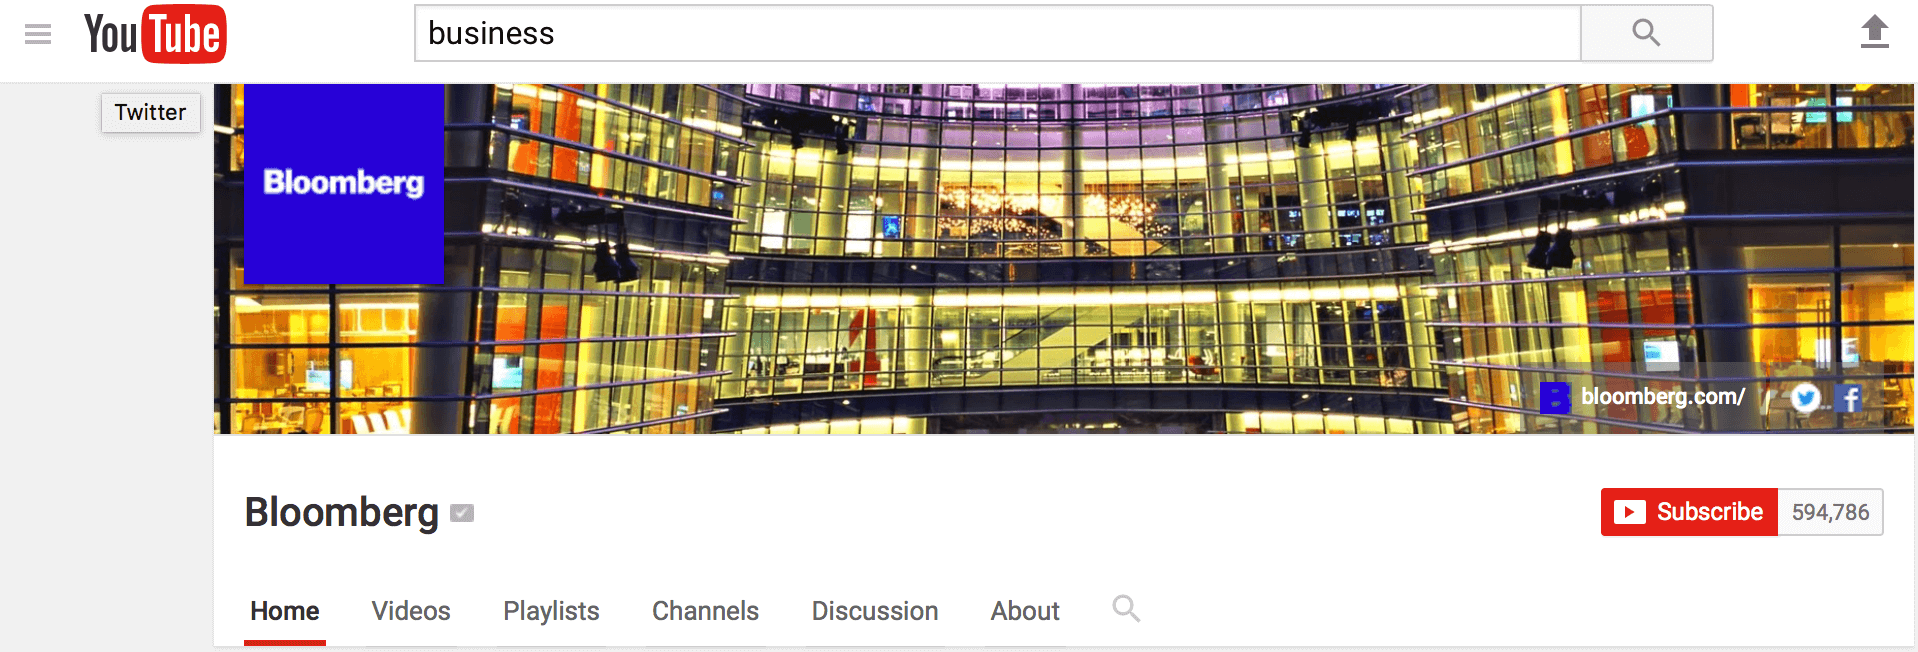Select the Home tab
Viewport: 1918px width, 652px height.
click(x=285, y=611)
